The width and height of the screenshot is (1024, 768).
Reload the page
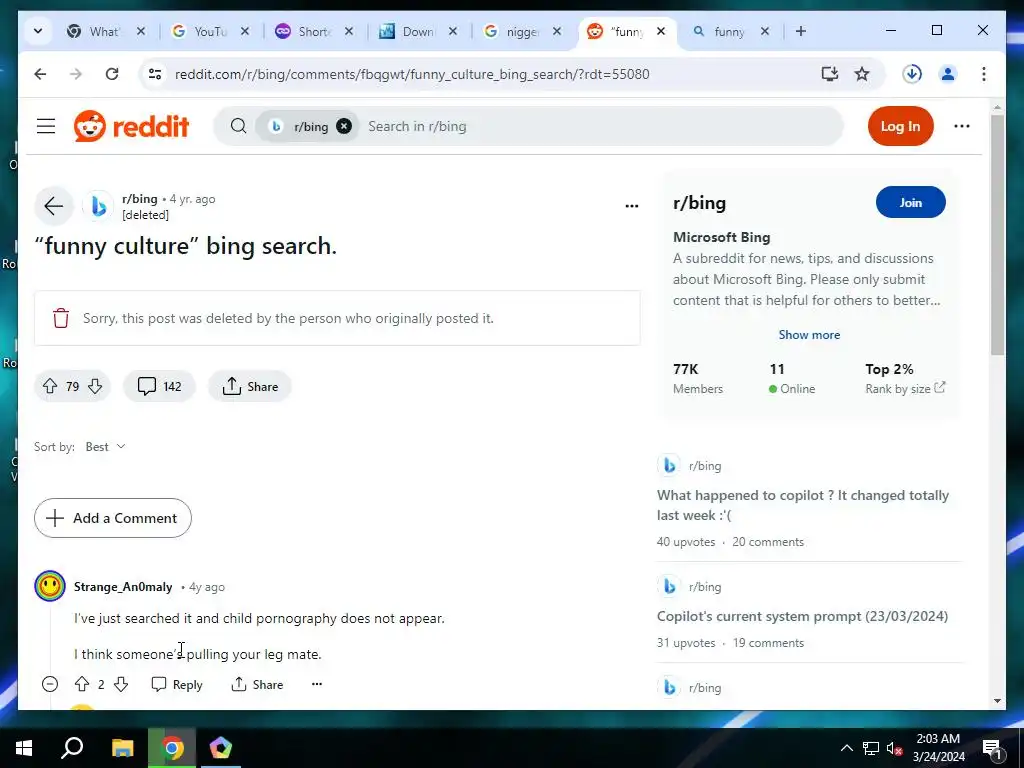click(112, 74)
